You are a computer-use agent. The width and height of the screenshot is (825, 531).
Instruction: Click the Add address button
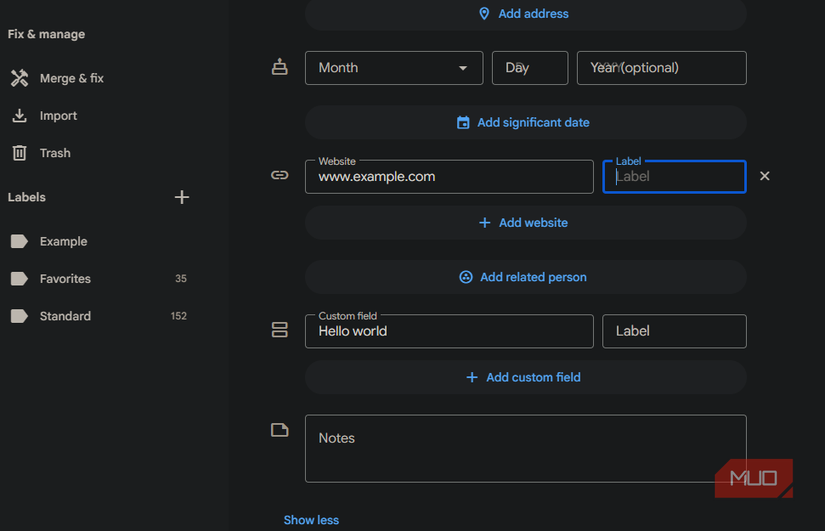(525, 14)
